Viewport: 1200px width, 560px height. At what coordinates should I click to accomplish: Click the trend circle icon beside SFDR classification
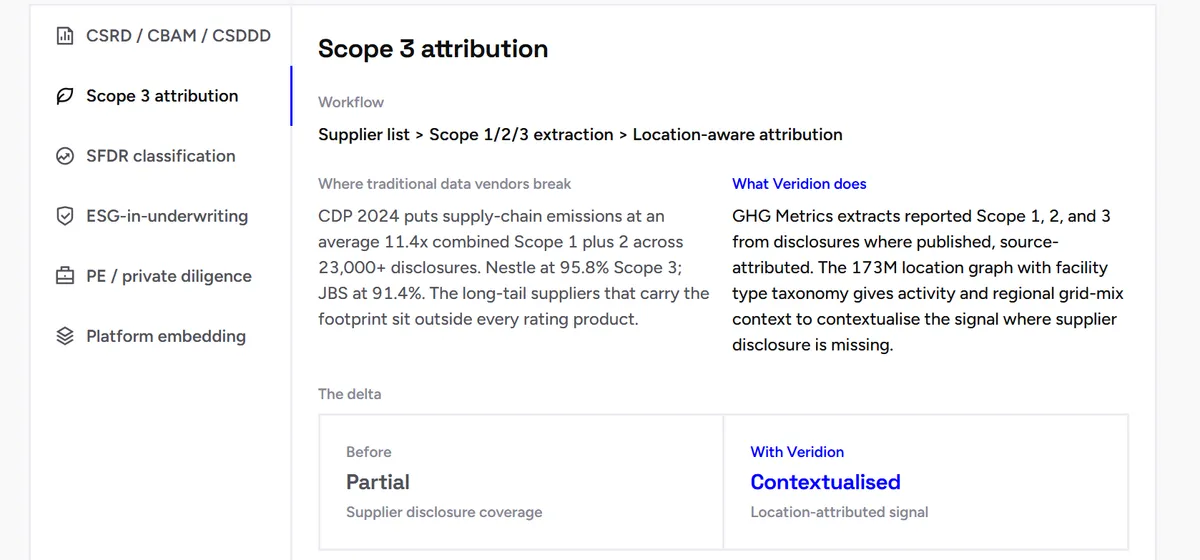pos(65,156)
